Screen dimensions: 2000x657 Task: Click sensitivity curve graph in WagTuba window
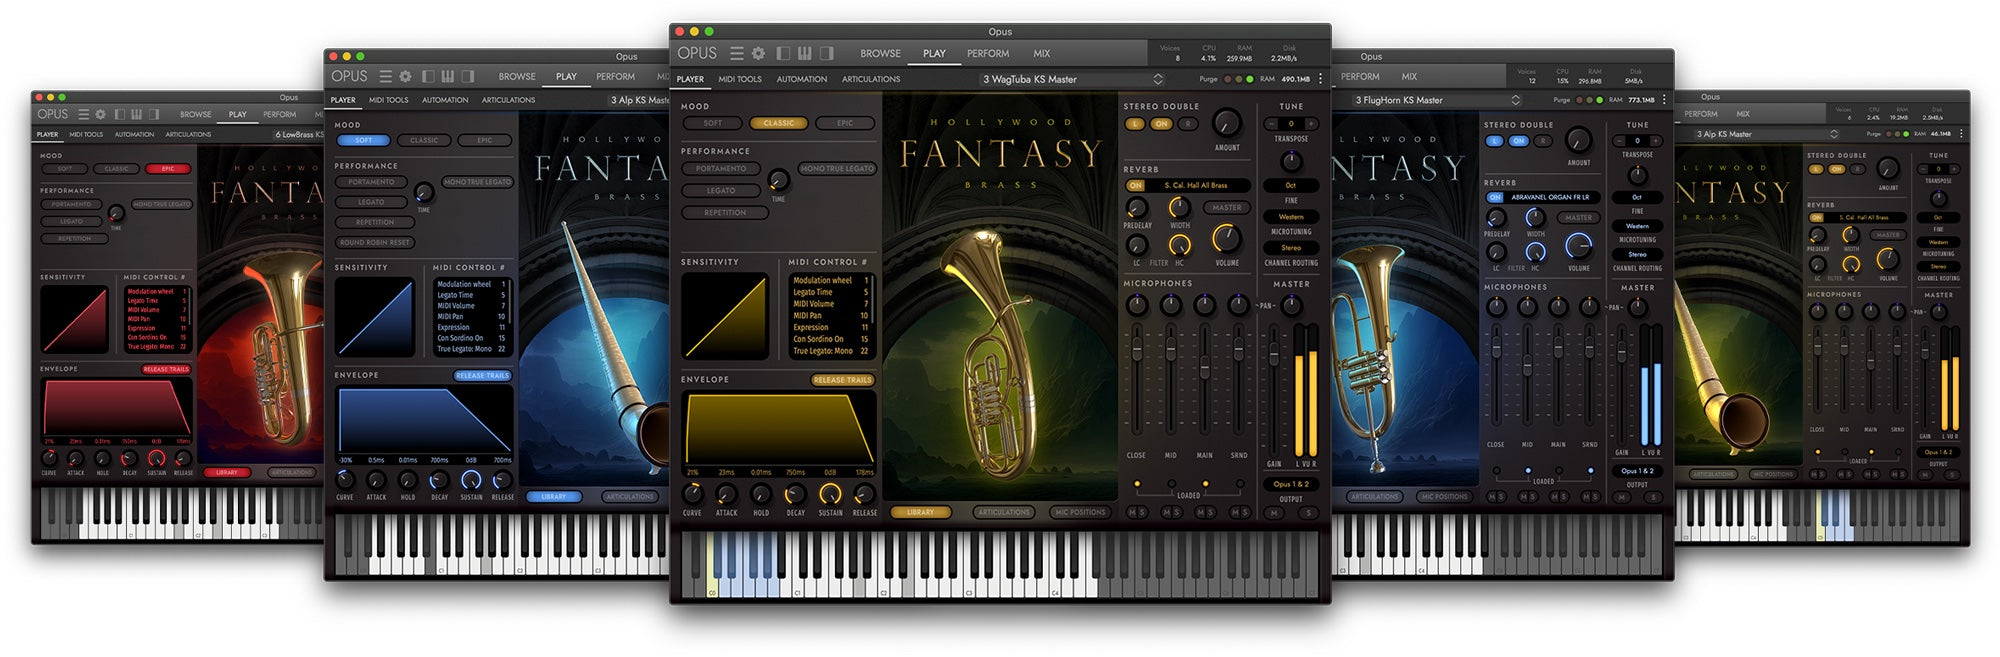point(724,316)
